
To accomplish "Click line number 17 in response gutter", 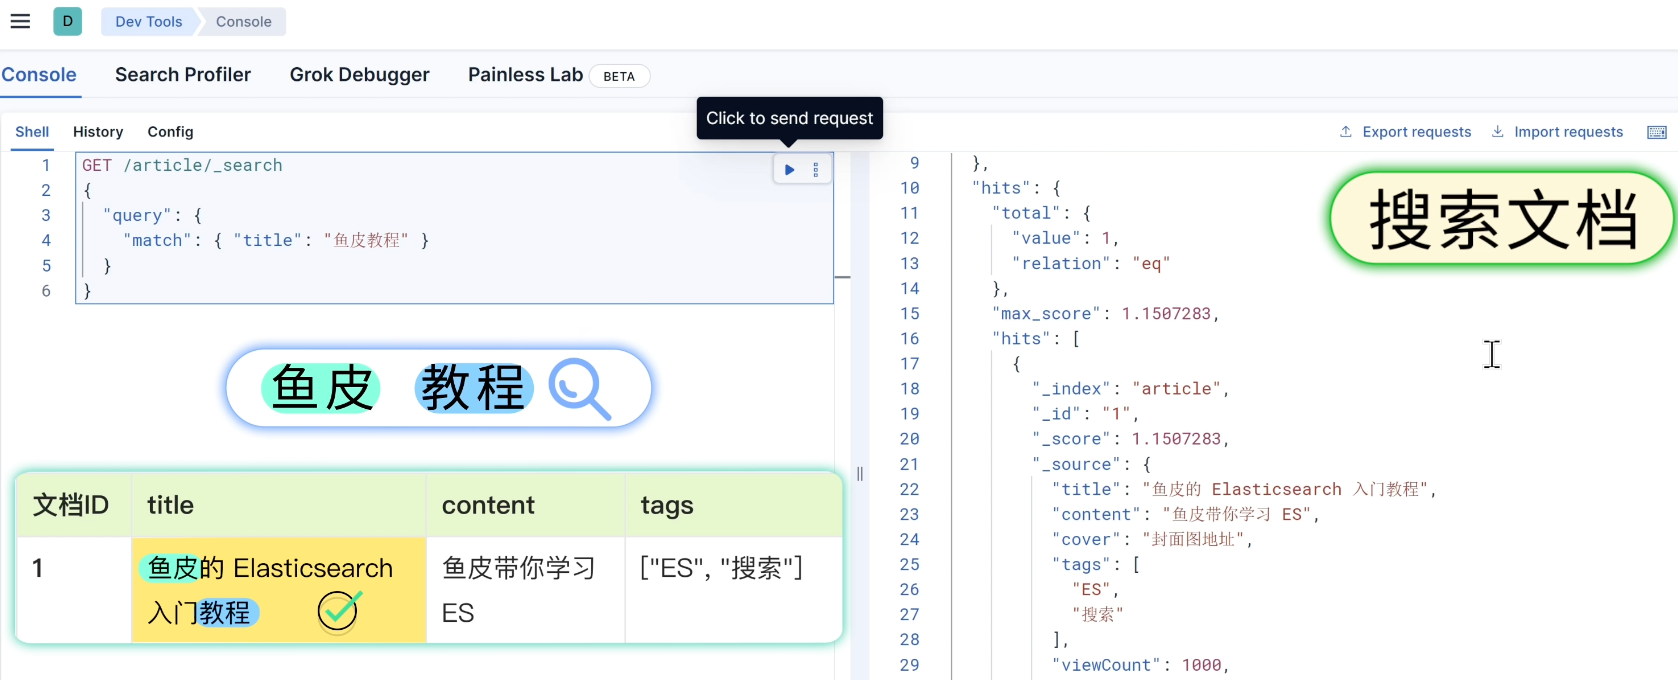I will [x=909, y=364].
